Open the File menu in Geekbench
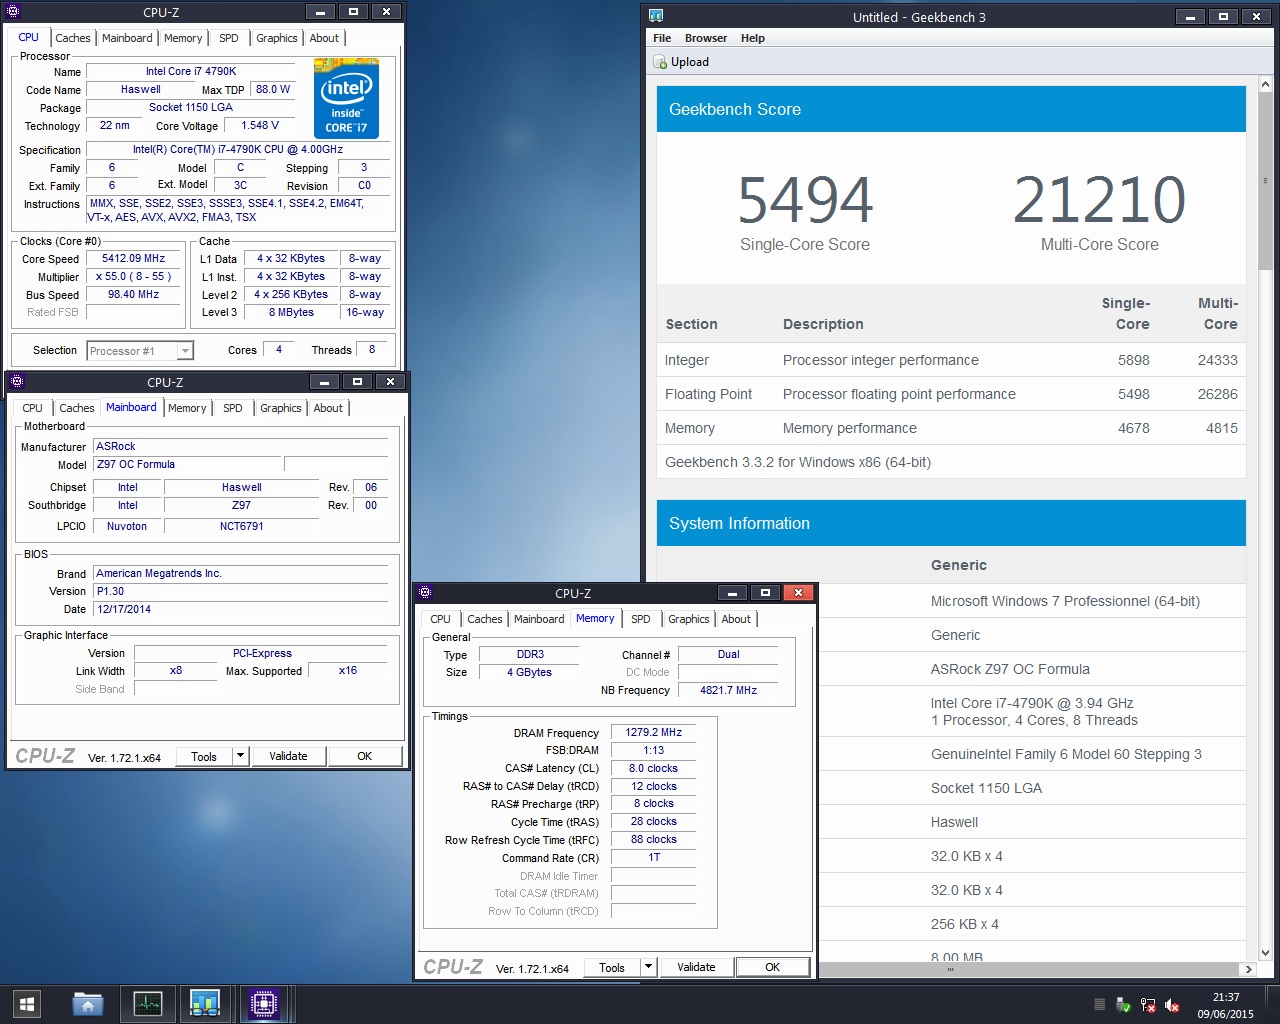Viewport: 1280px width, 1024px height. (662, 38)
